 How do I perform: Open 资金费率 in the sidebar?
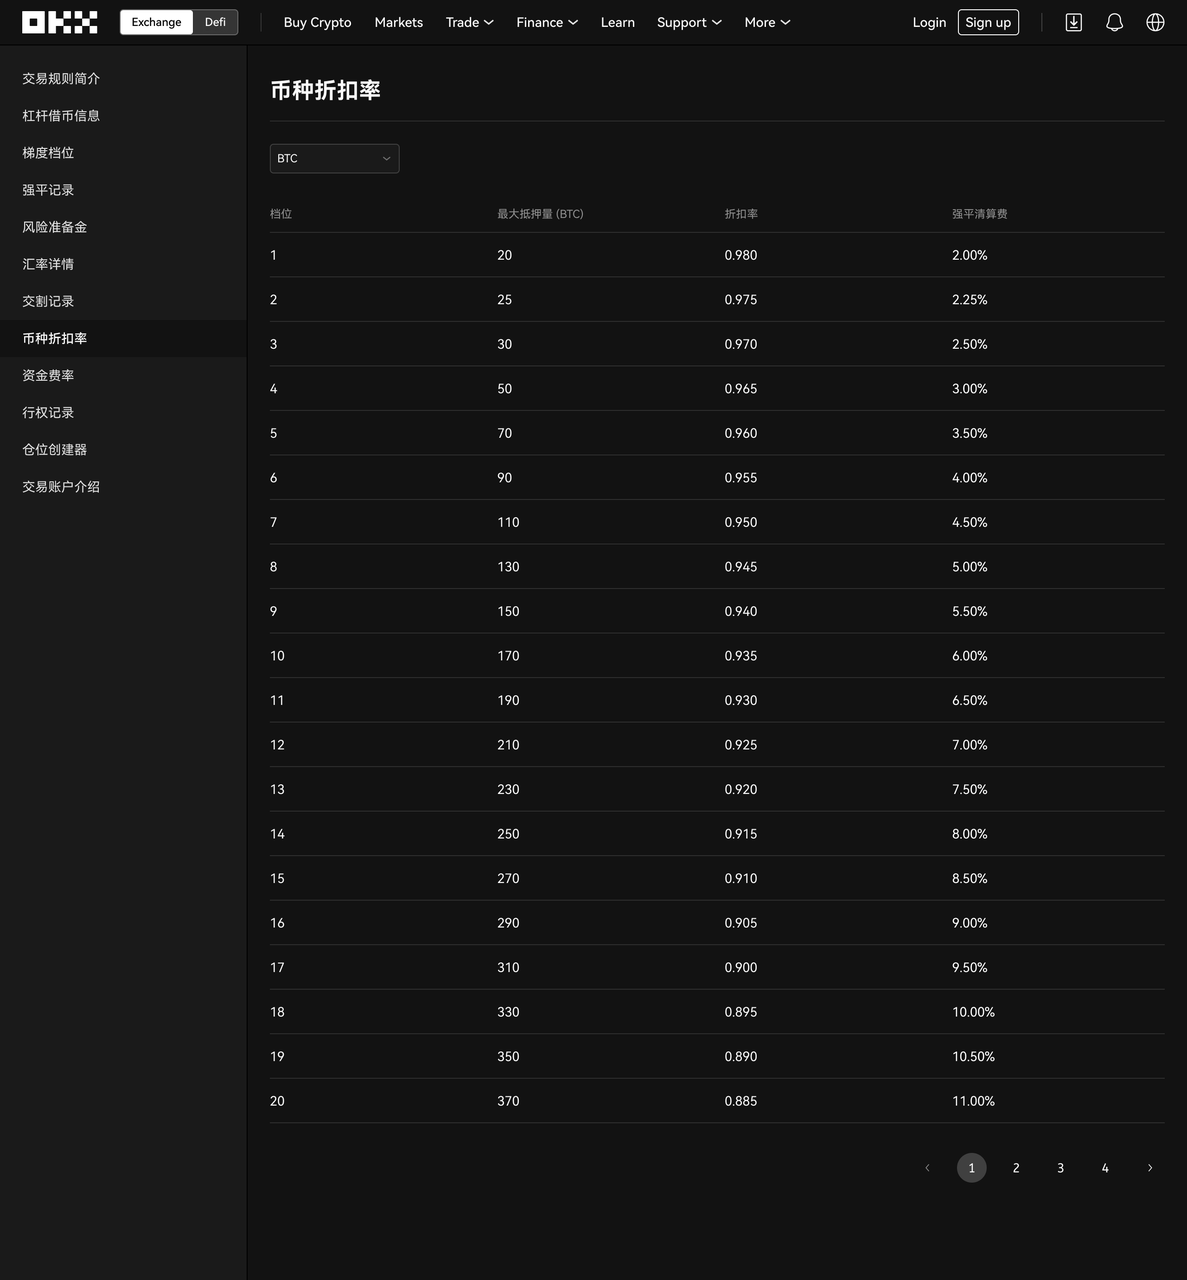click(48, 375)
